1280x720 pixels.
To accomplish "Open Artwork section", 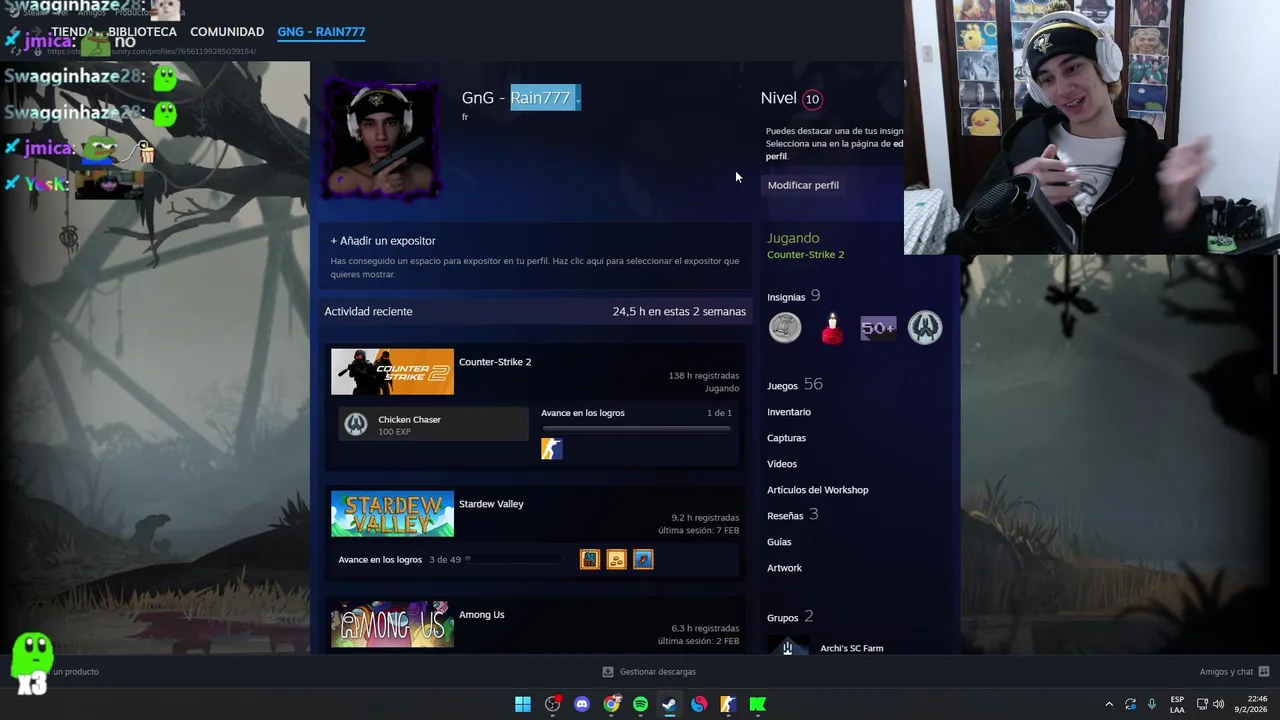I will click(784, 568).
